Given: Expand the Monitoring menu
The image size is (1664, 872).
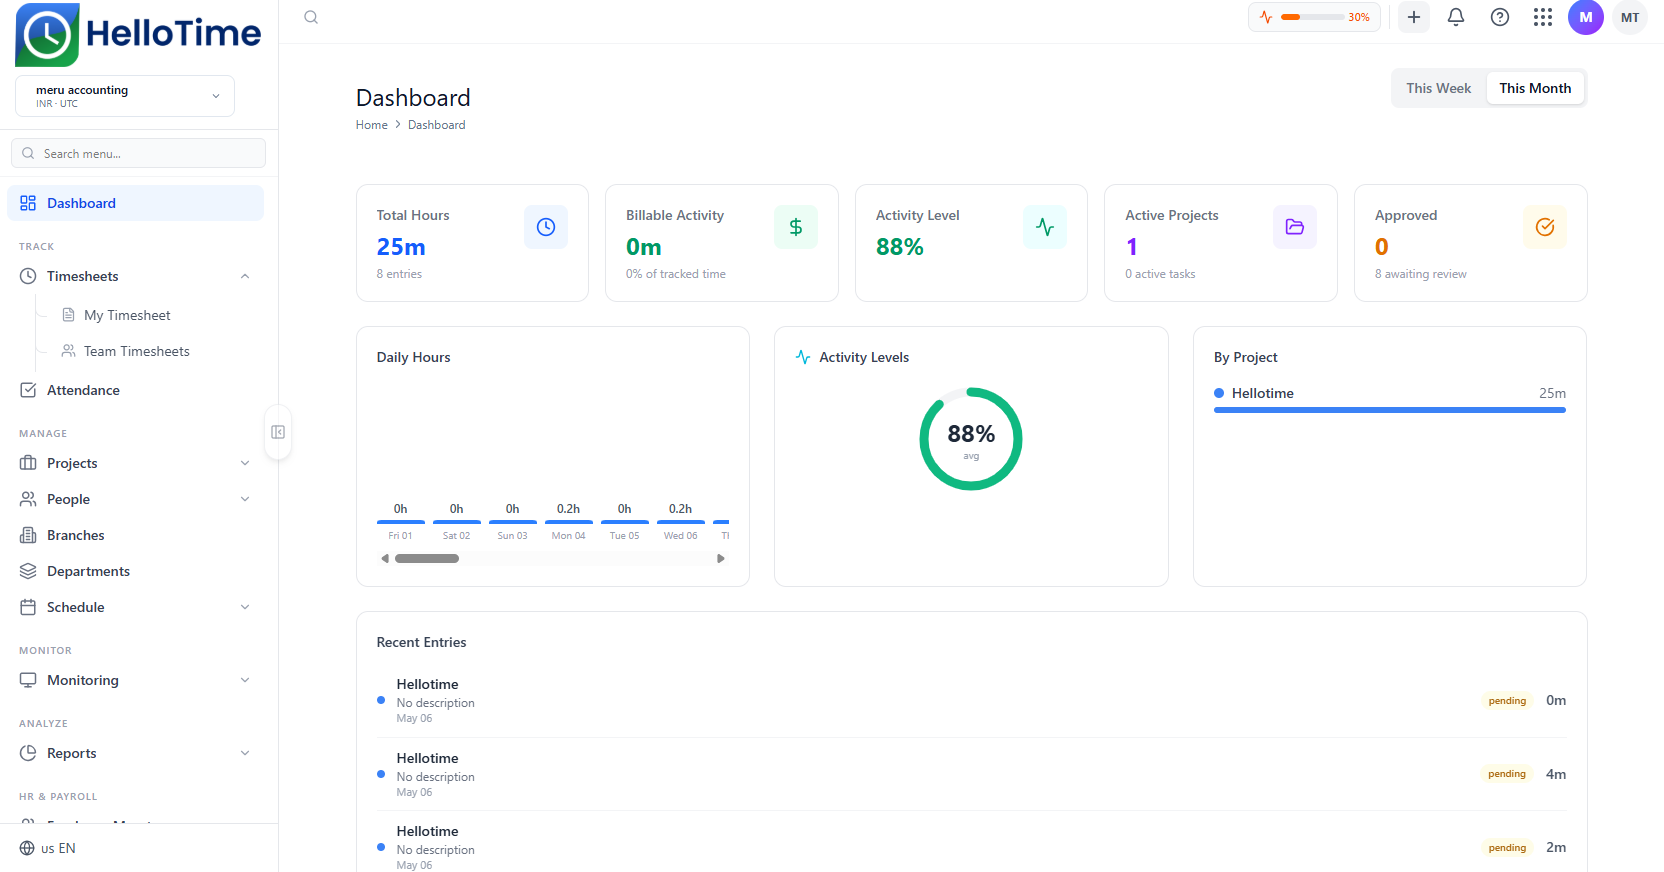Looking at the screenshot, I should coord(245,680).
